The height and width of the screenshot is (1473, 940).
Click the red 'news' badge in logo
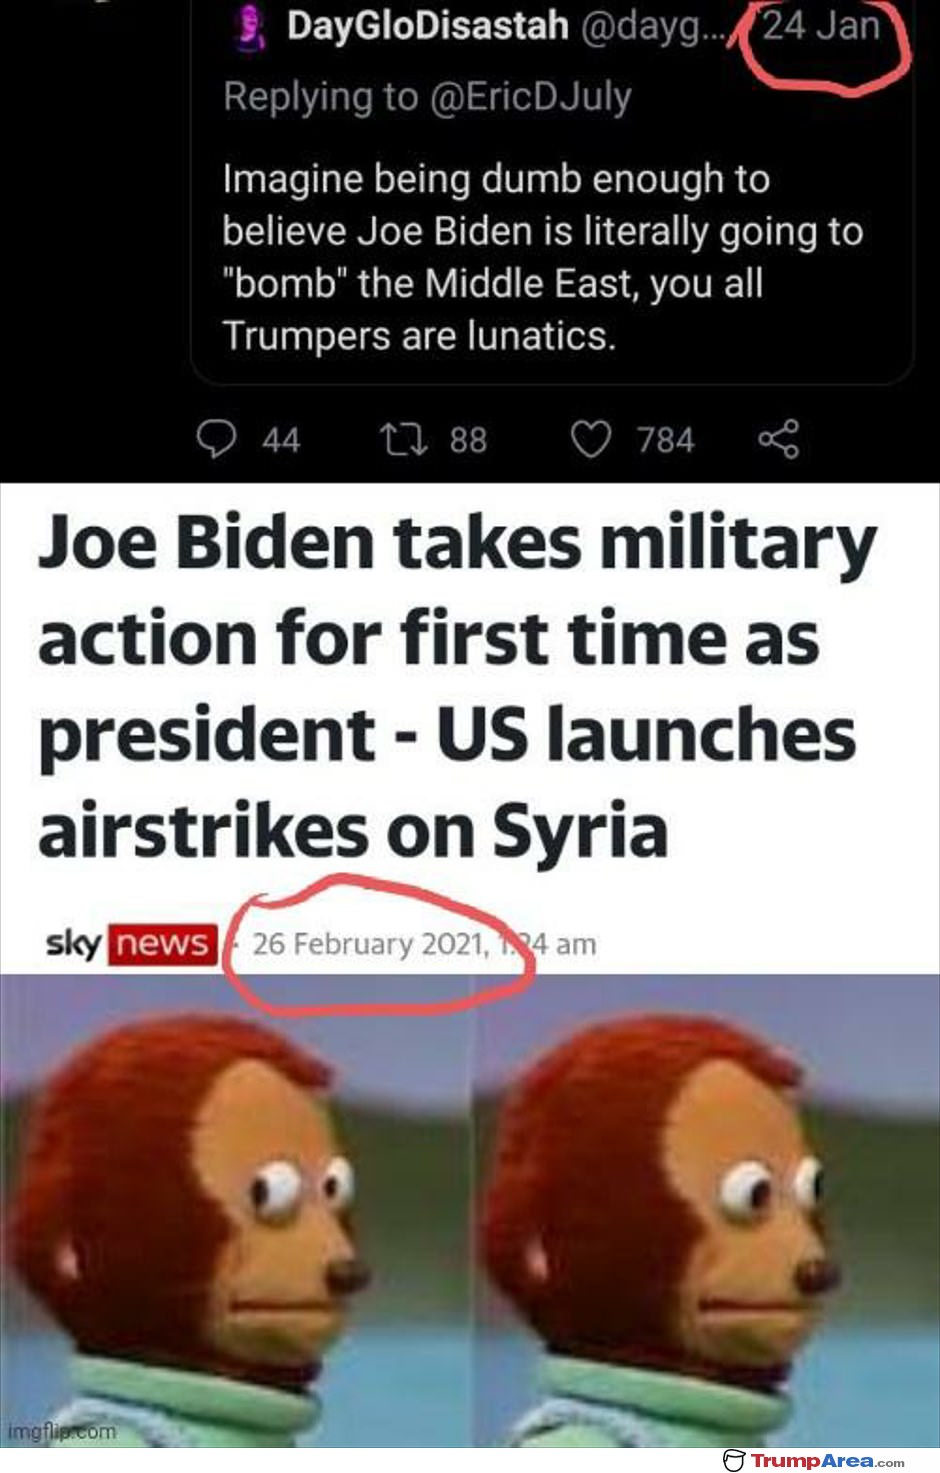(x=163, y=943)
